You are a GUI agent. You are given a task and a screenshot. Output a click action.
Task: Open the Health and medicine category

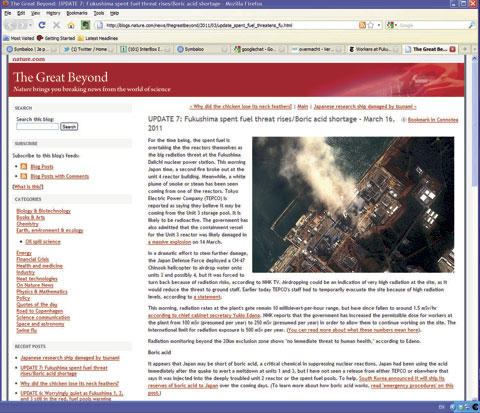click(x=40, y=266)
